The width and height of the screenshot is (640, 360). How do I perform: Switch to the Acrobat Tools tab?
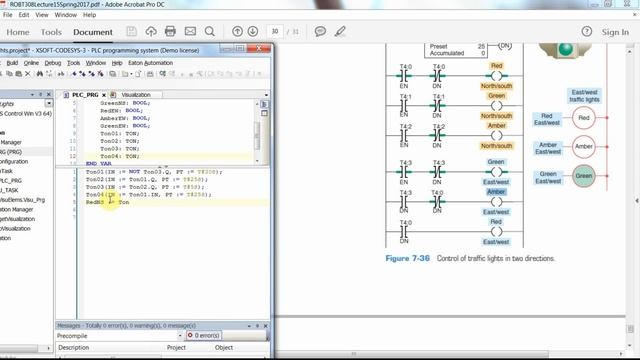point(51,32)
